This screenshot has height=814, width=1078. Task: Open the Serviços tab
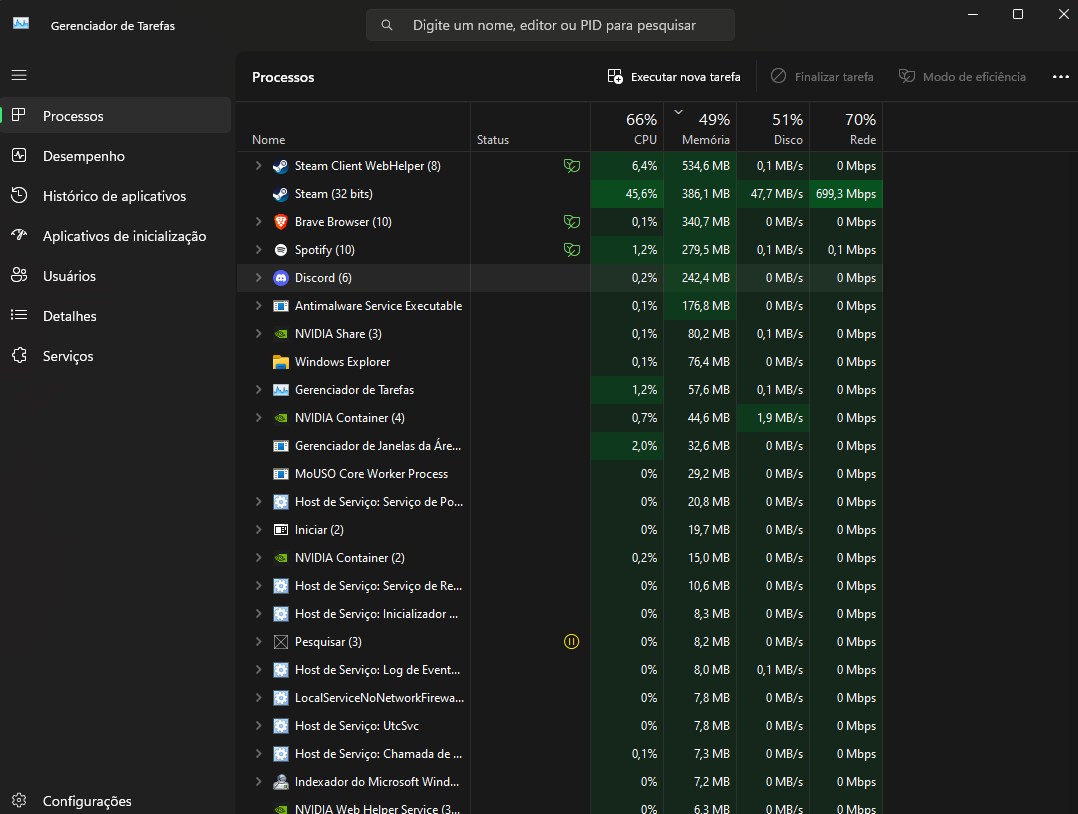[116, 356]
